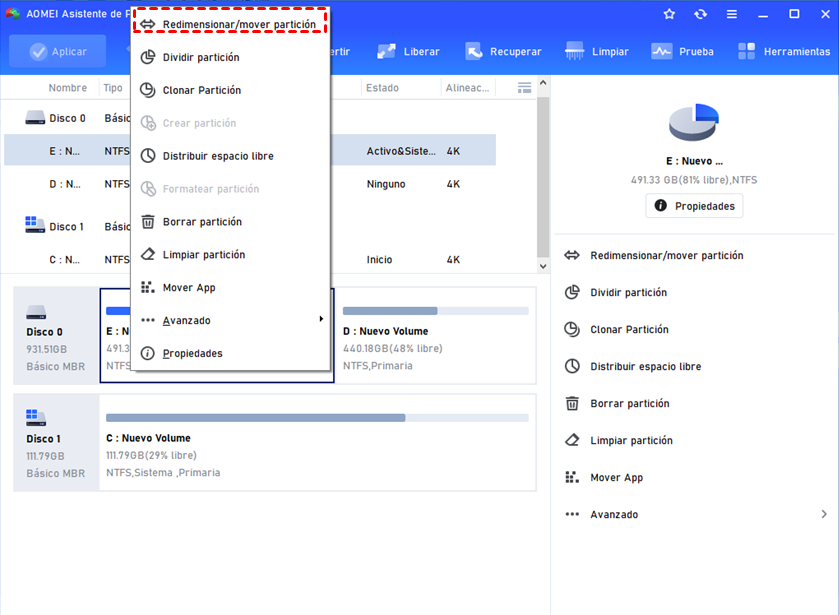Click the Propiedades button in the right panel
The image size is (839, 615).
click(x=695, y=206)
